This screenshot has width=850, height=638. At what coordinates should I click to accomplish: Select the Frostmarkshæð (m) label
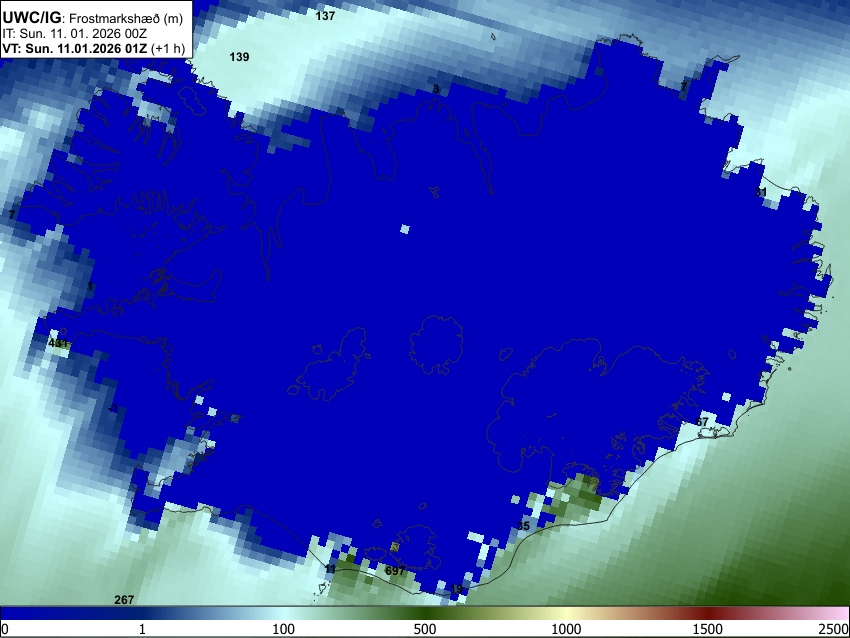pos(126,19)
